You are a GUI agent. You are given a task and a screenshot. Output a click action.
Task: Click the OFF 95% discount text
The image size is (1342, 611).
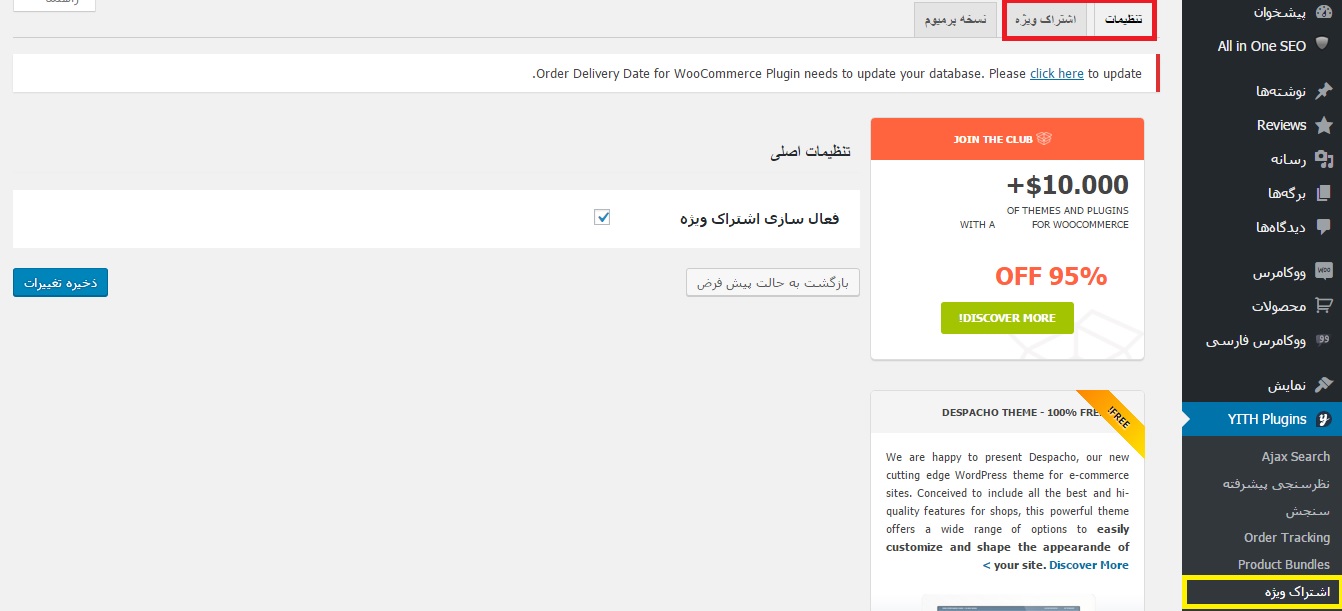coord(1051,276)
